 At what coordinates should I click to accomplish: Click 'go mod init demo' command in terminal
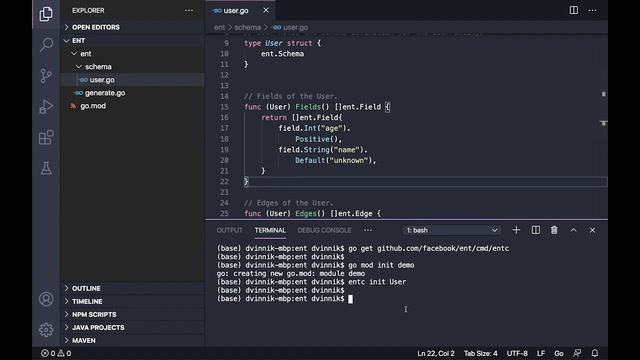coord(381,265)
